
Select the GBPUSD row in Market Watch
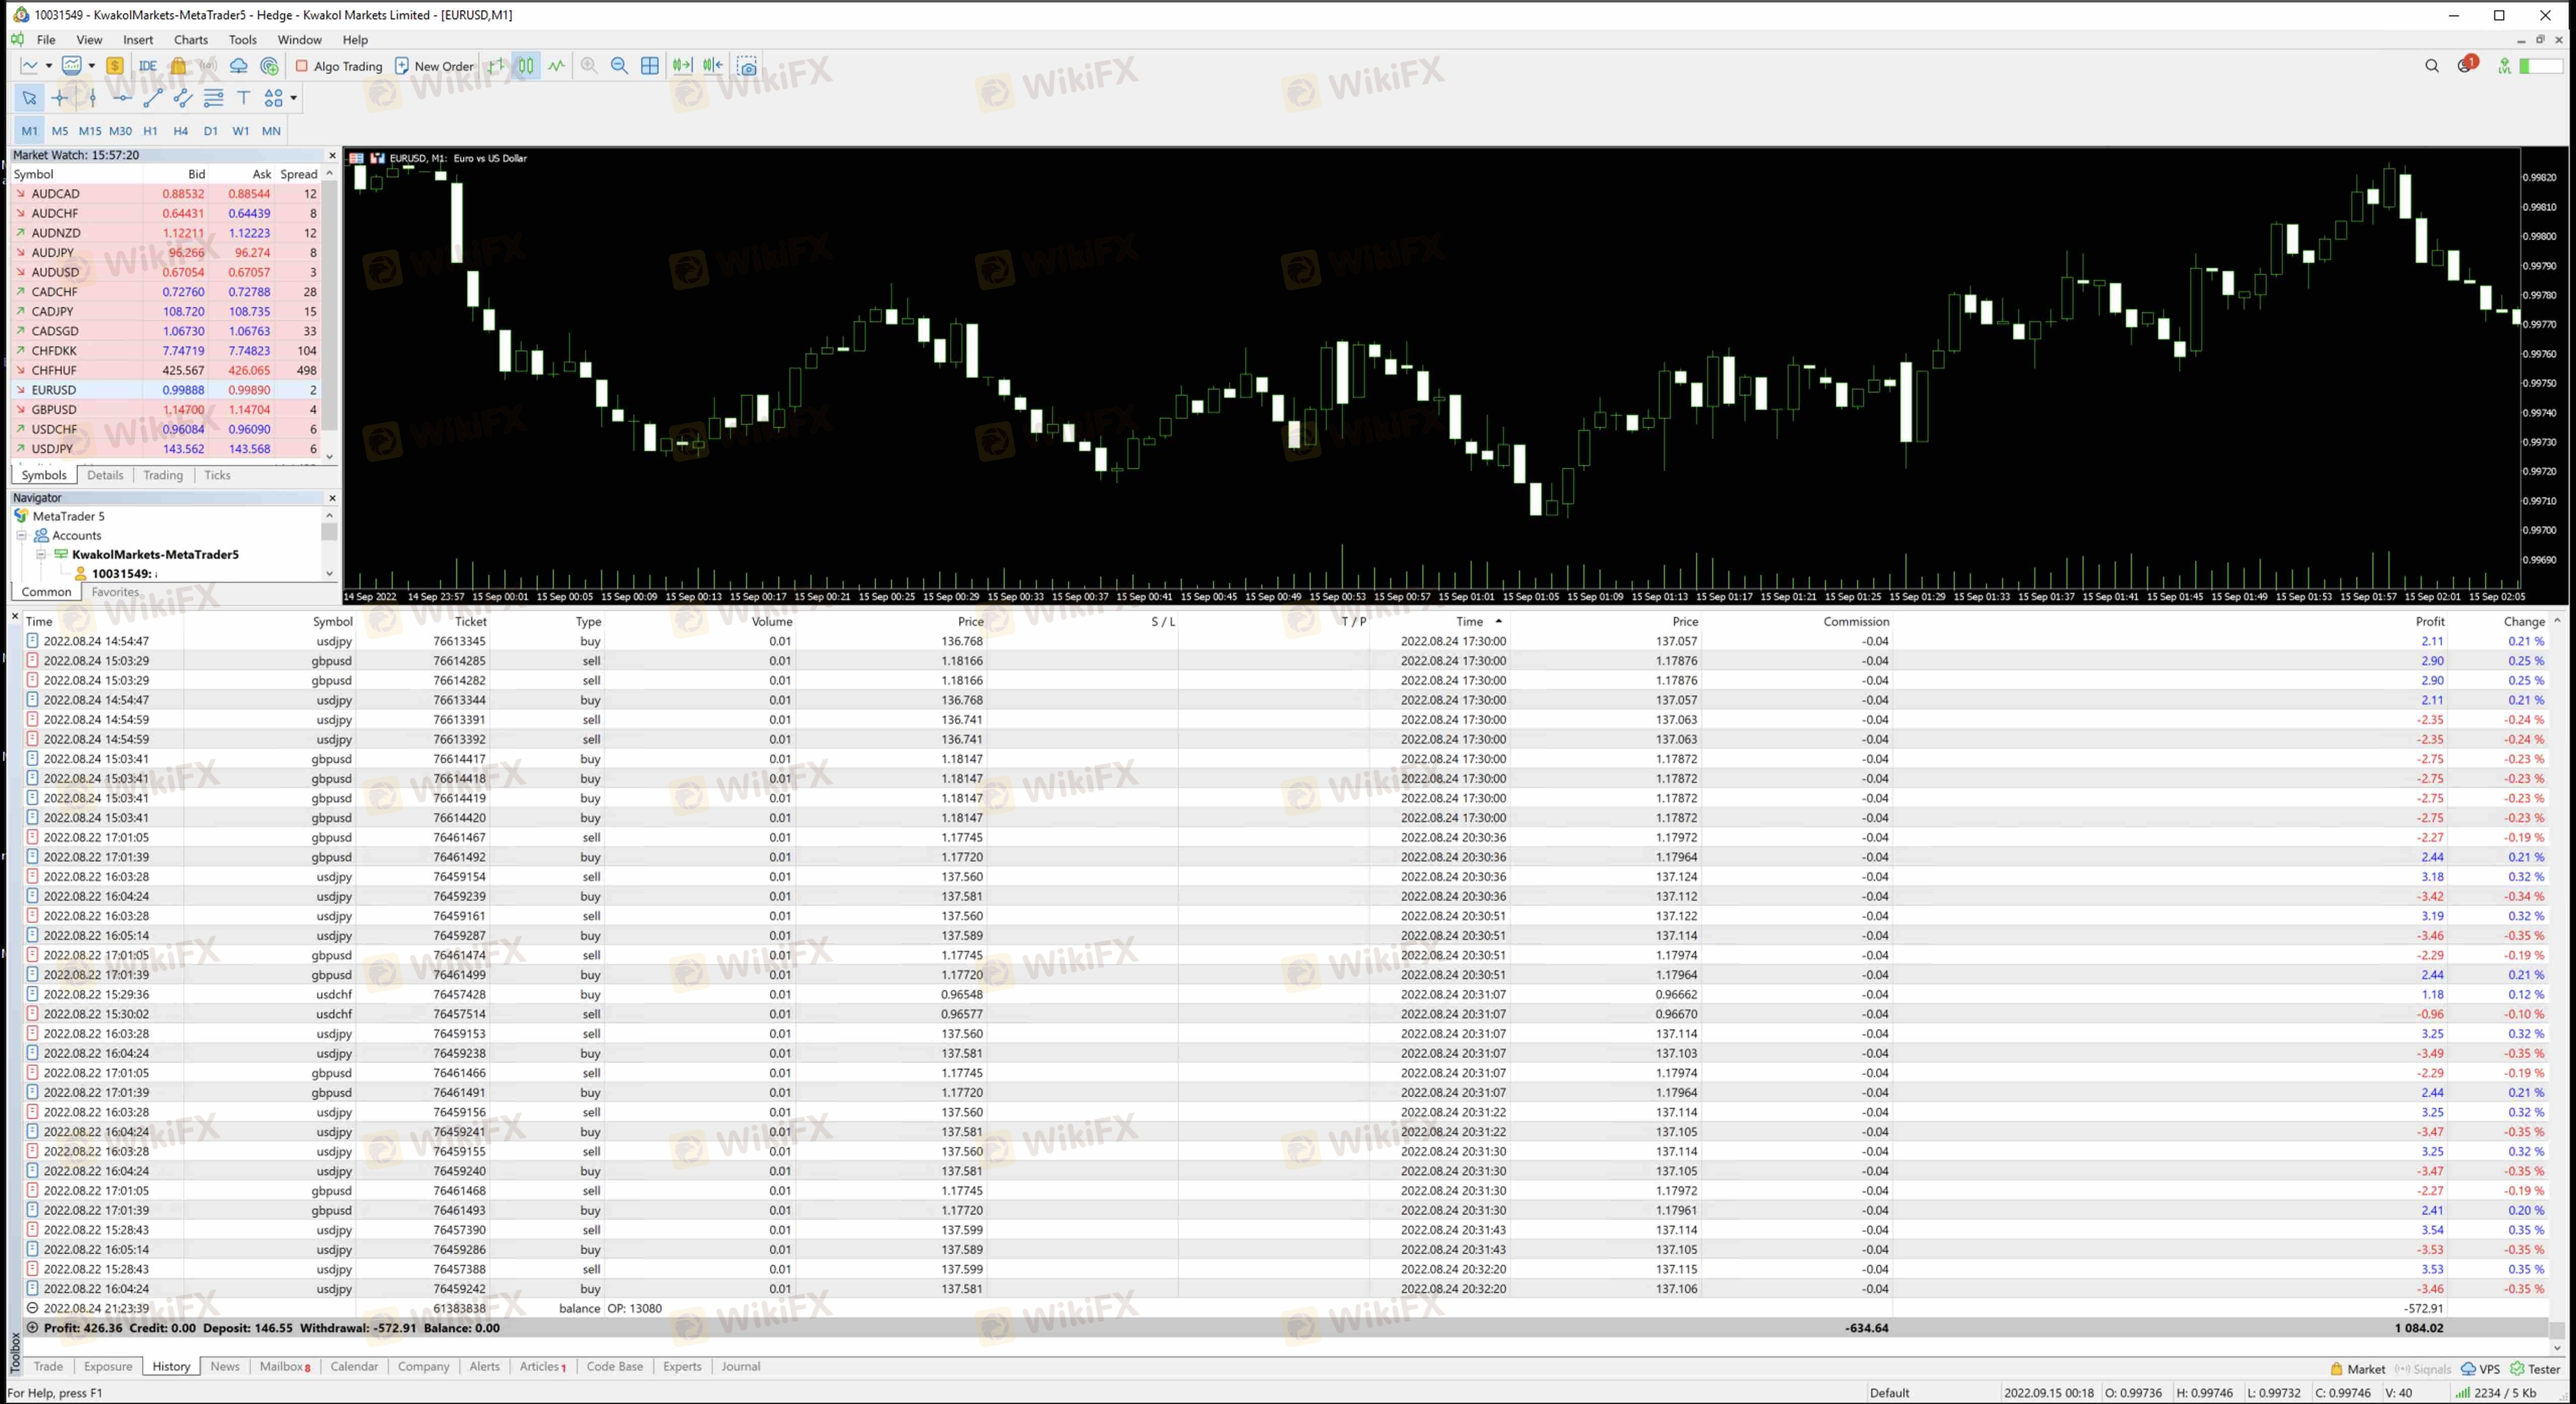(x=54, y=409)
